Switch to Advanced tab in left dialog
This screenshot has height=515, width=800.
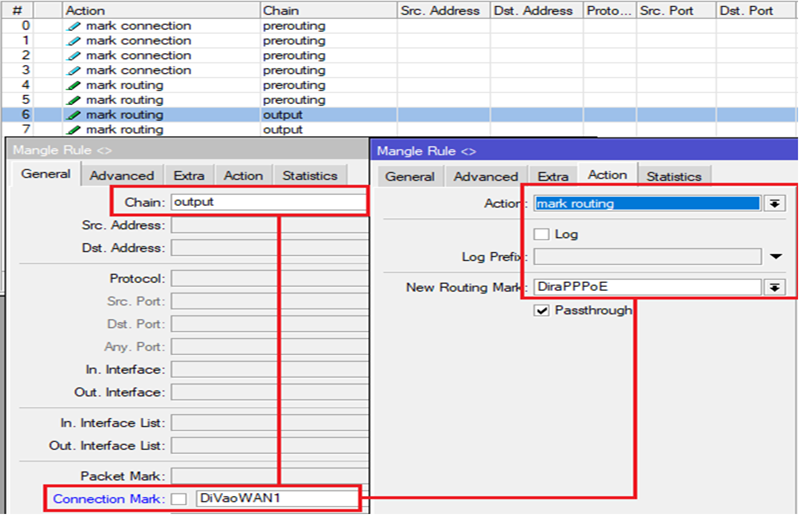(122, 175)
